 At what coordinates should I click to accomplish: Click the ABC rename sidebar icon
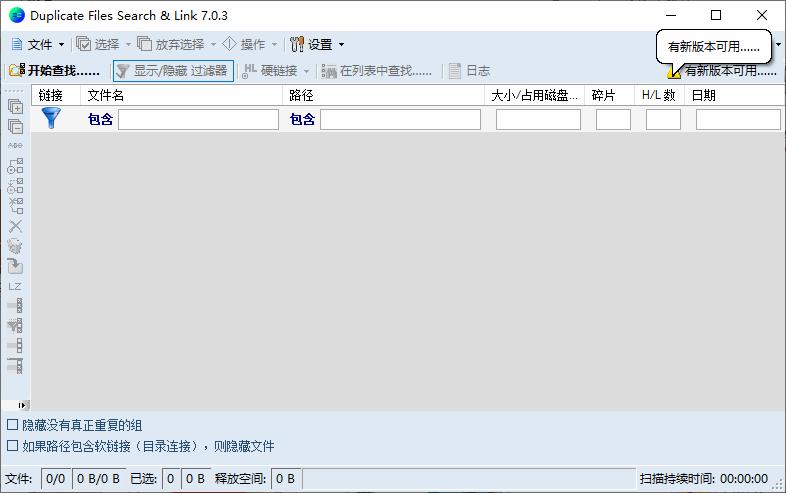(15, 145)
